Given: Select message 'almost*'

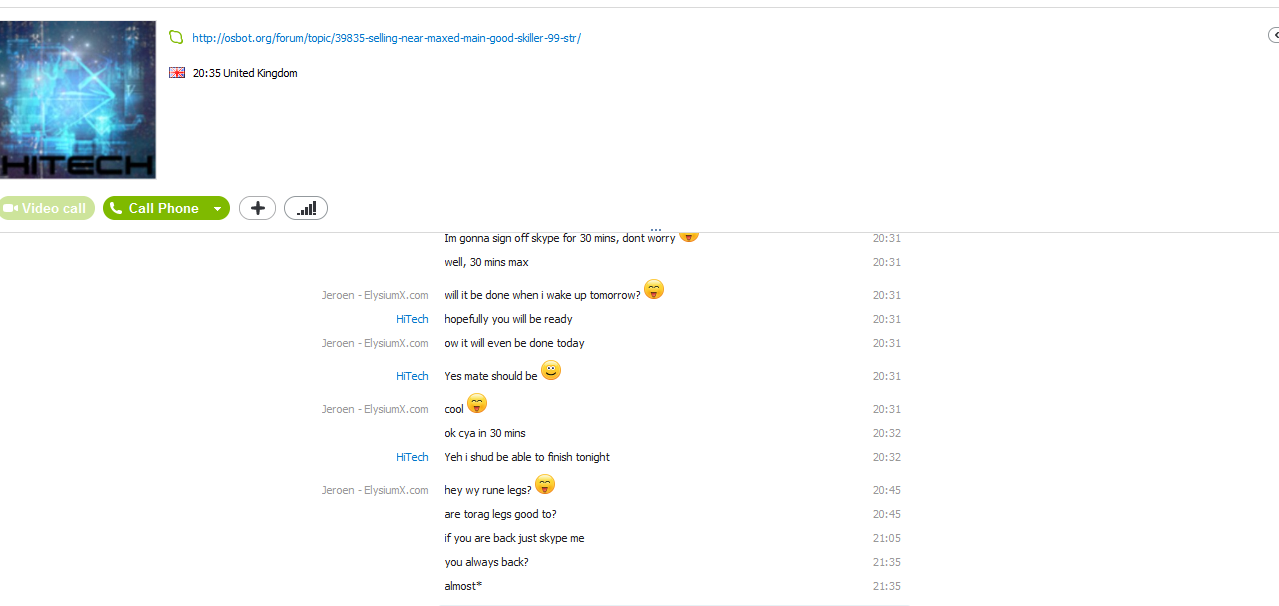Looking at the screenshot, I should tap(463, 586).
